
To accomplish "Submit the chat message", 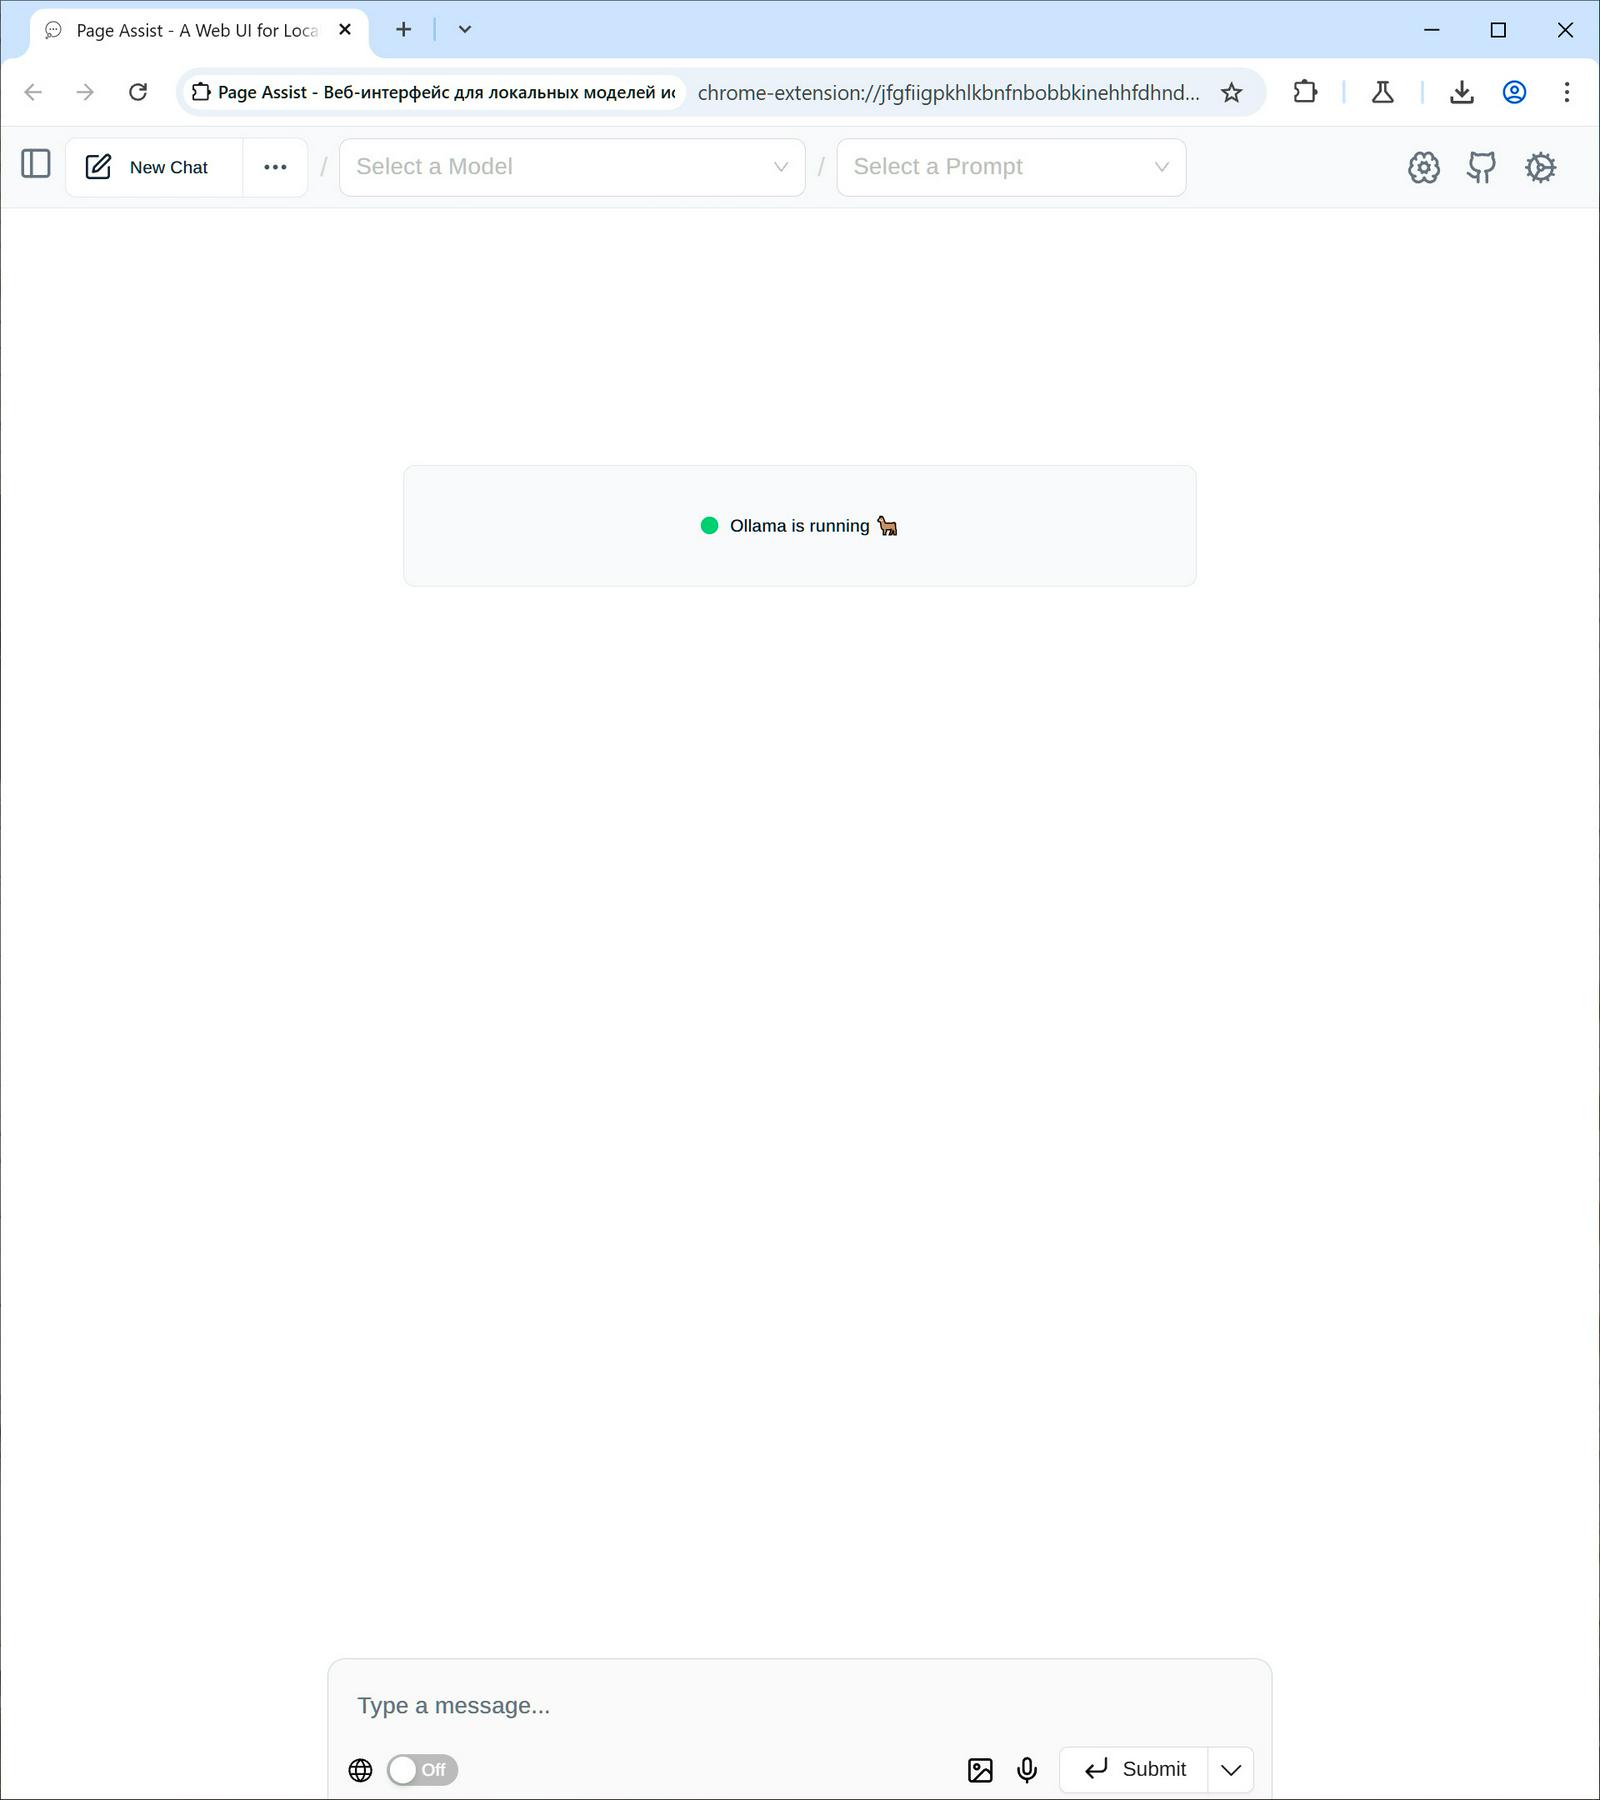I will (x=1134, y=1769).
